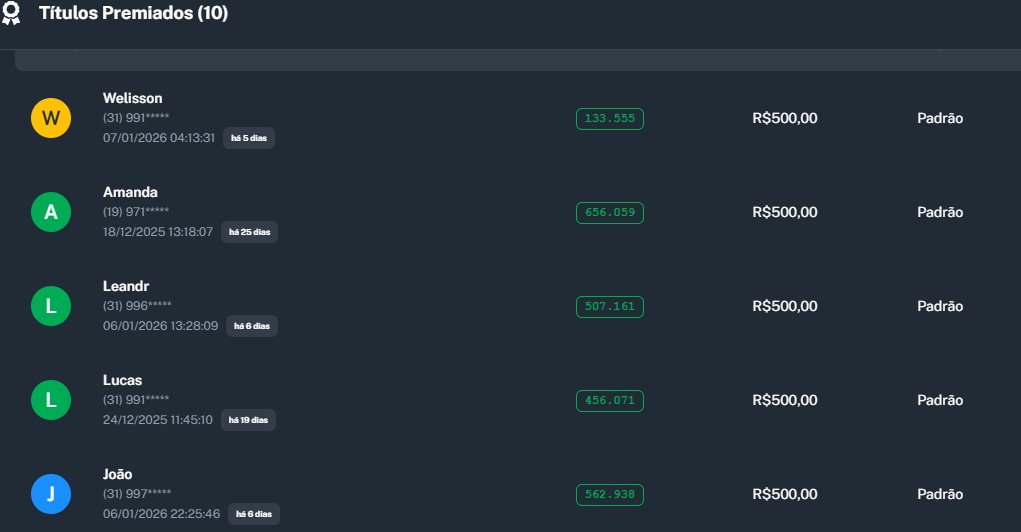Click the "há 25 dias" badge
1021x532 pixels.
click(x=249, y=232)
